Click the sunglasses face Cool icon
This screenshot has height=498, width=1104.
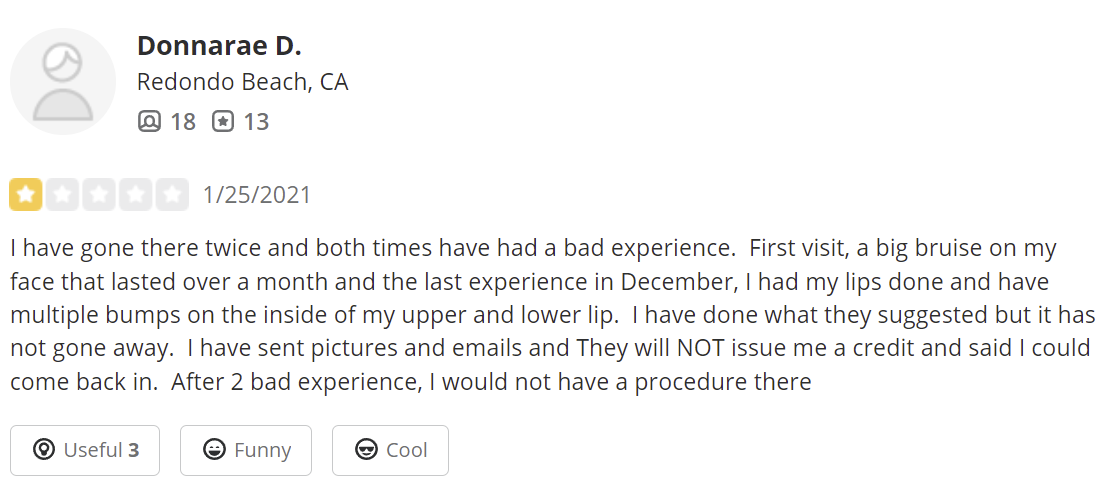point(366,450)
